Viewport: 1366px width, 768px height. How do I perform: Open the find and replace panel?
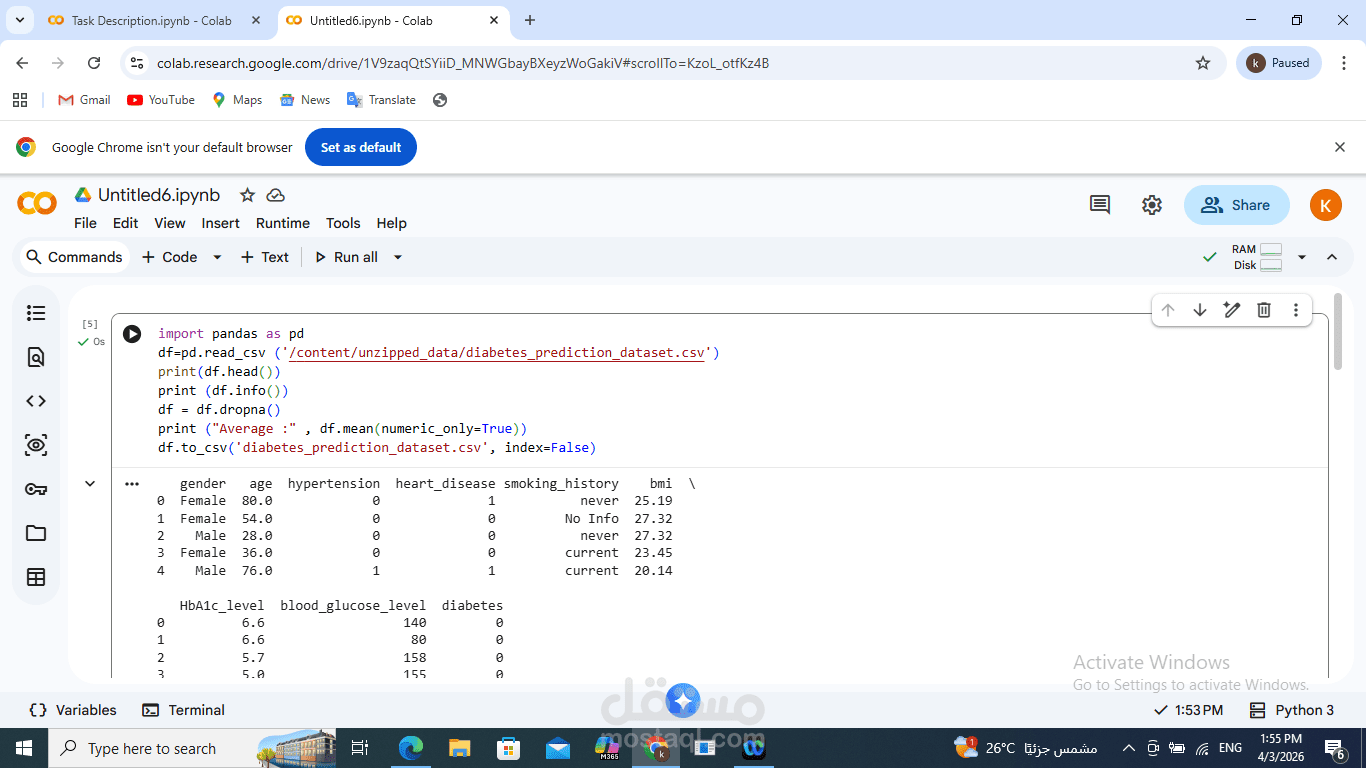click(36, 356)
